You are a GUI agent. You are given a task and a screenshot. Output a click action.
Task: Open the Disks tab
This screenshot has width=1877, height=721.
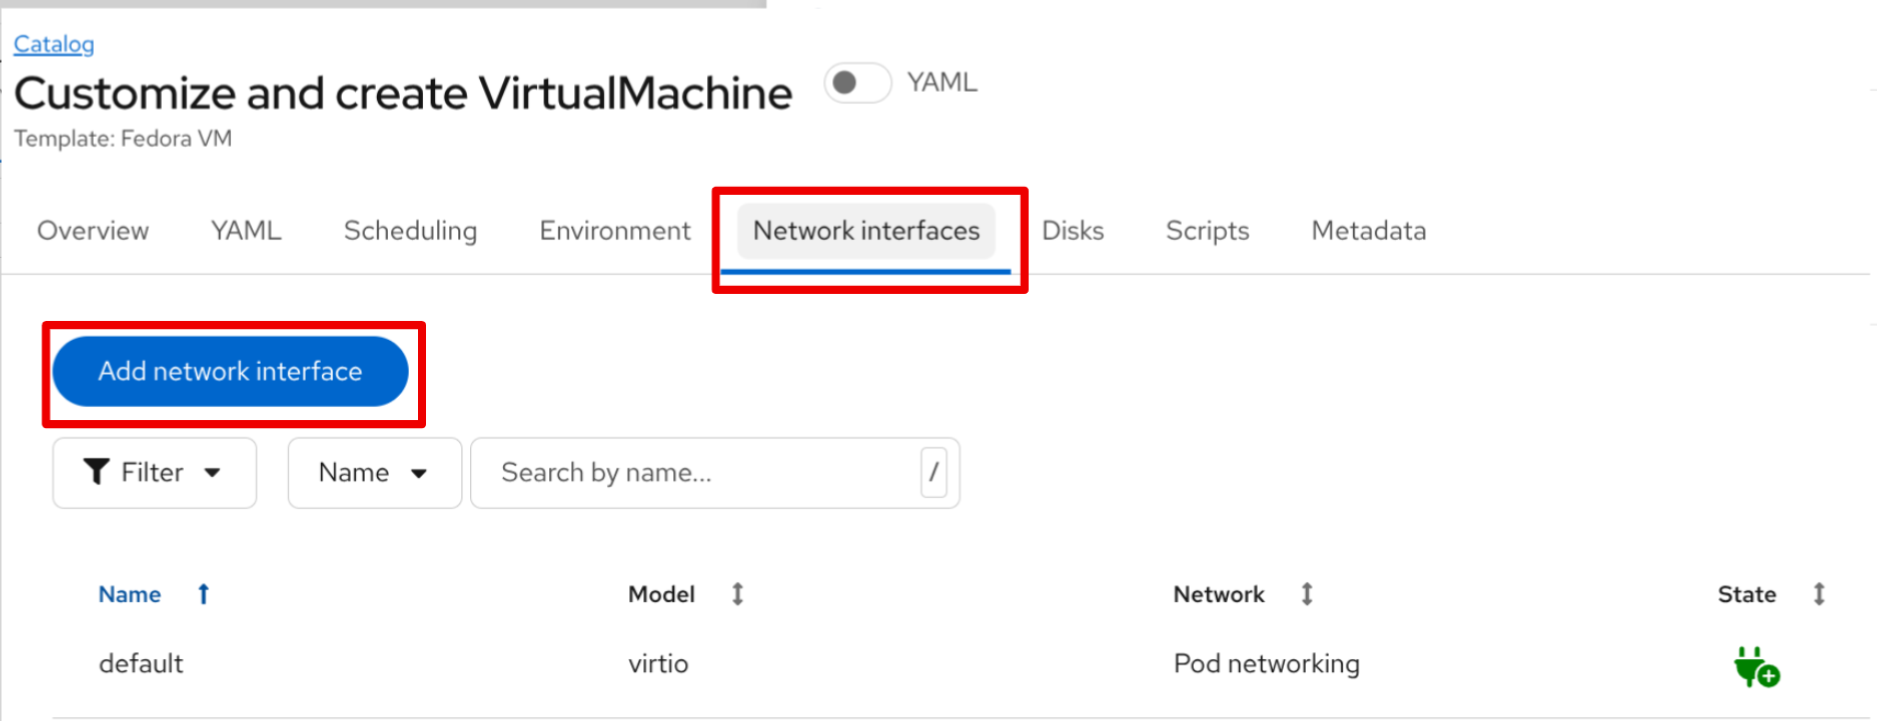1072,231
